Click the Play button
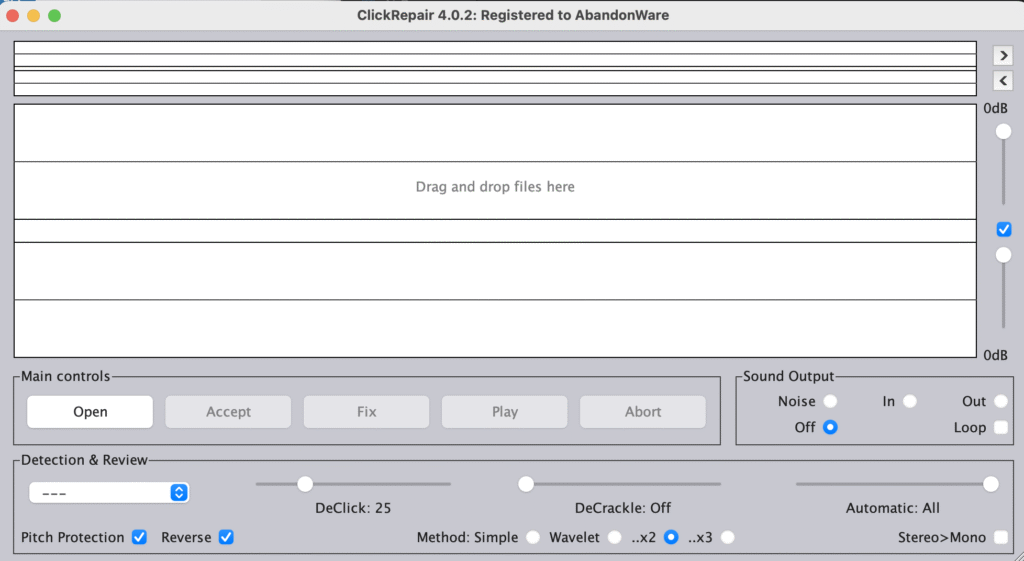 tap(505, 411)
